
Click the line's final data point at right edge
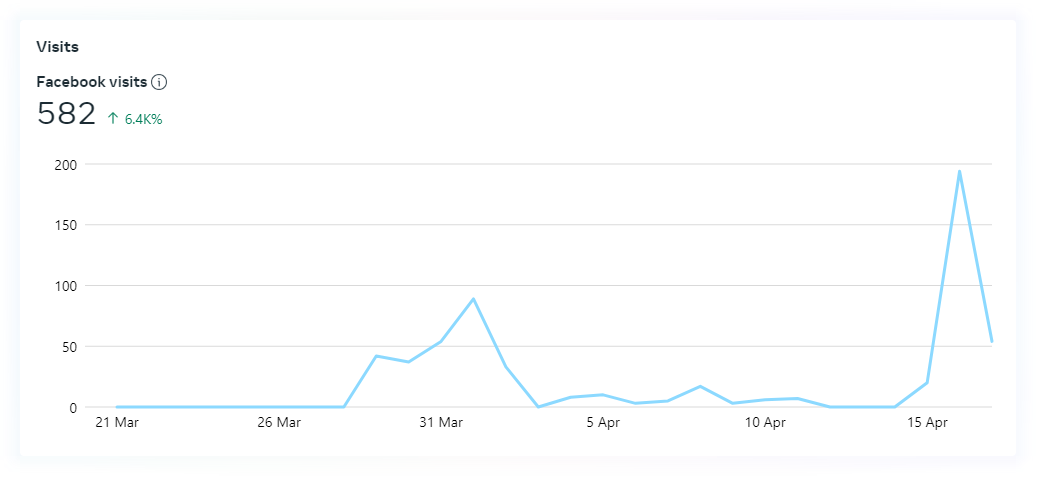tap(991, 341)
